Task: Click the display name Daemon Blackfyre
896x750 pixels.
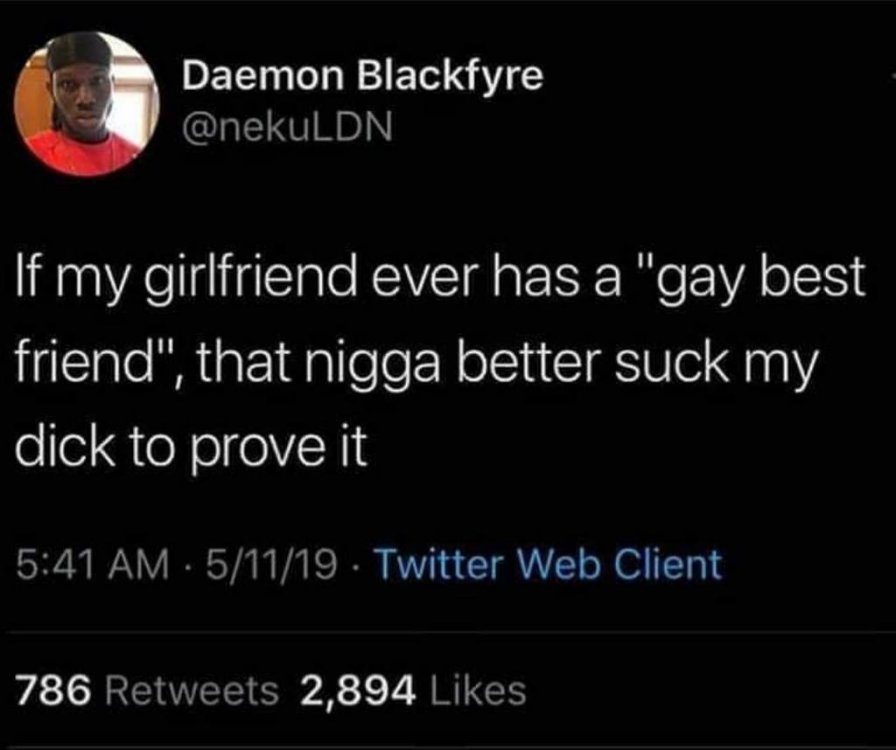Action: (362, 75)
